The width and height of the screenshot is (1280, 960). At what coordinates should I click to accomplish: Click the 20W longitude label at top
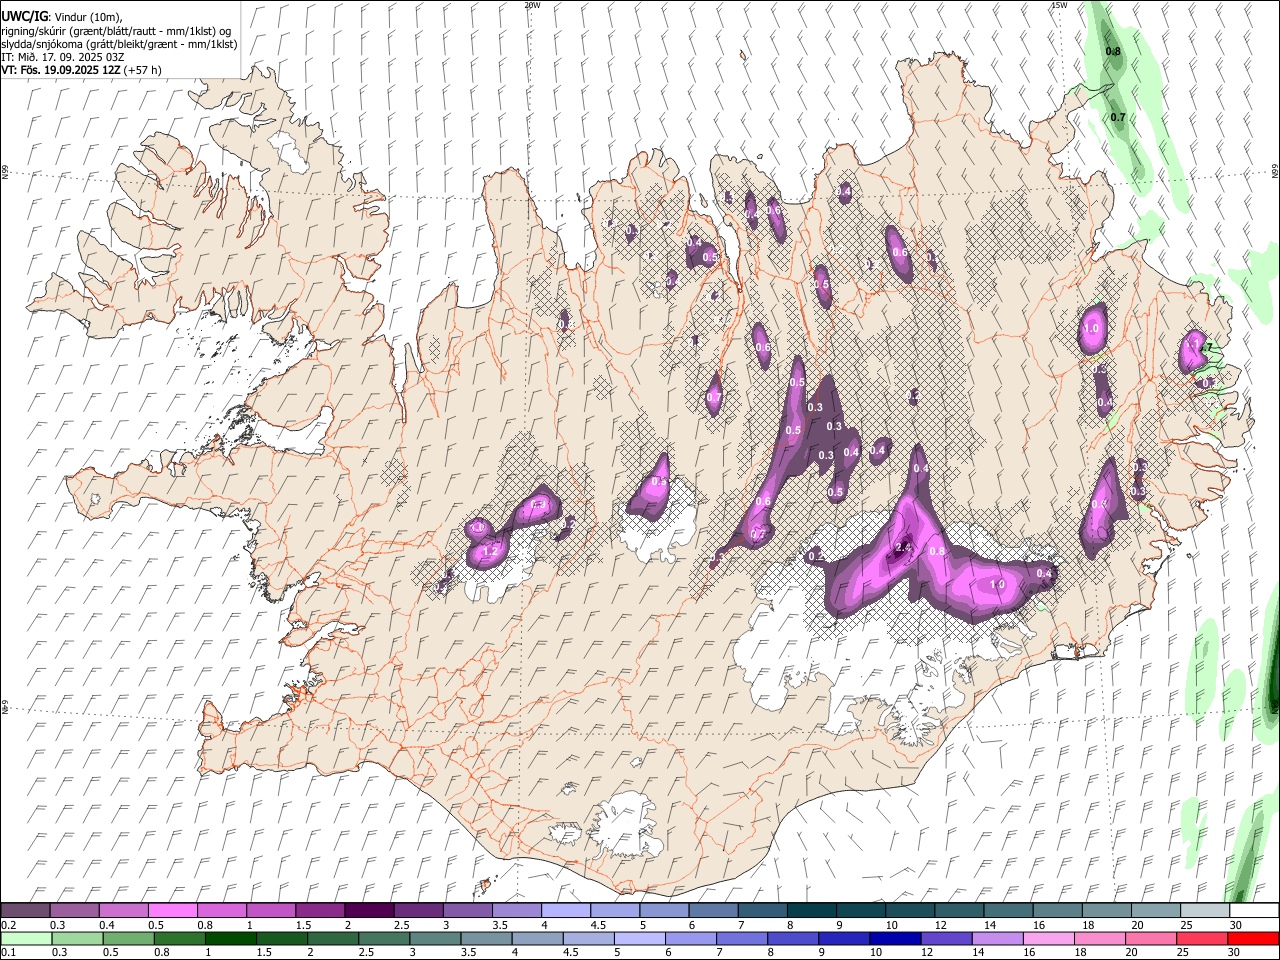tap(532, 5)
